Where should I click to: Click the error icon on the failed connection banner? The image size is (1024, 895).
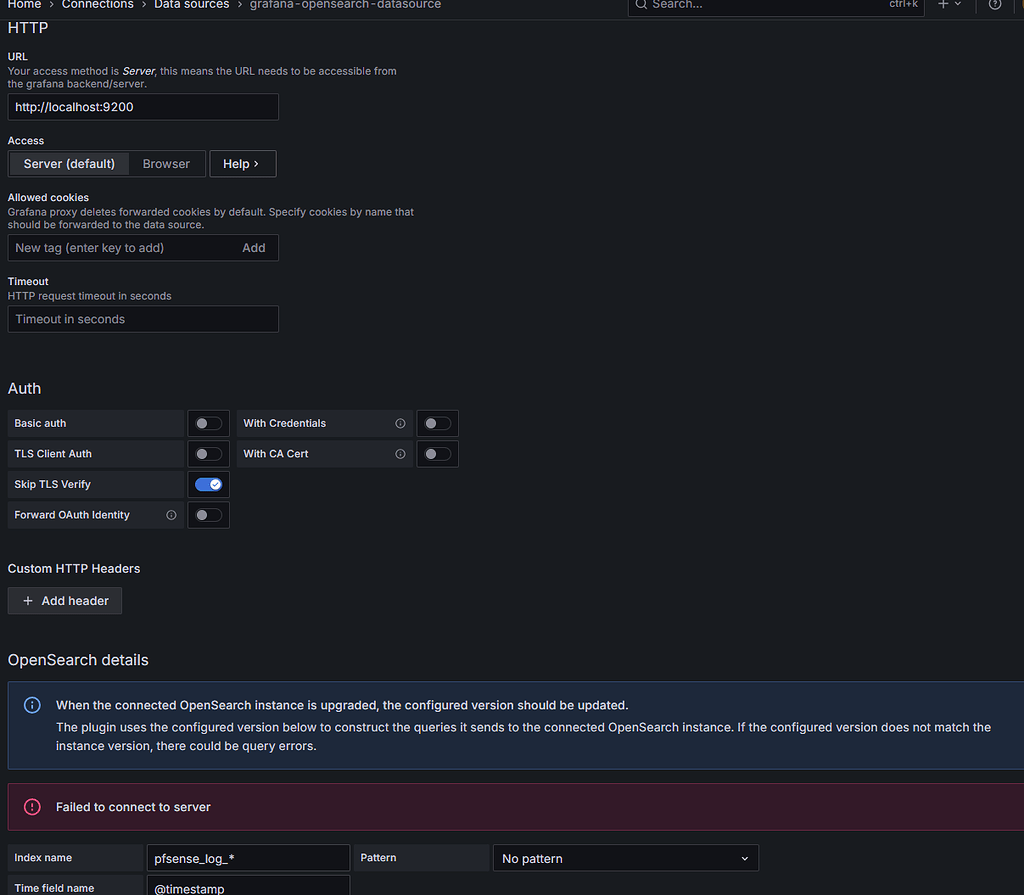(x=31, y=806)
